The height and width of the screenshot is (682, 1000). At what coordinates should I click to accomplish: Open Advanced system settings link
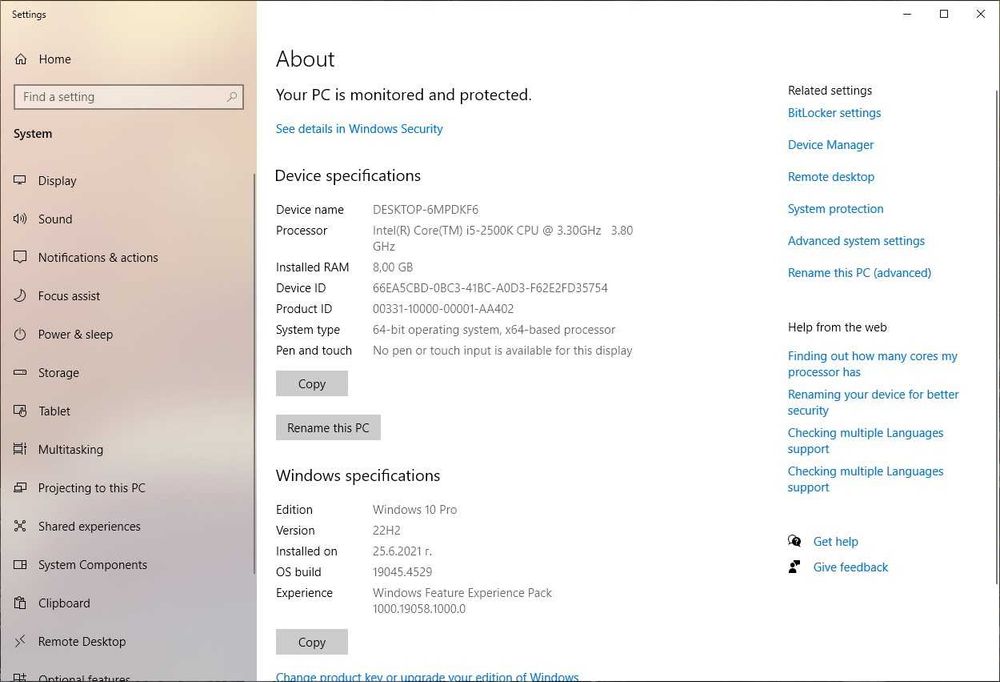(856, 241)
